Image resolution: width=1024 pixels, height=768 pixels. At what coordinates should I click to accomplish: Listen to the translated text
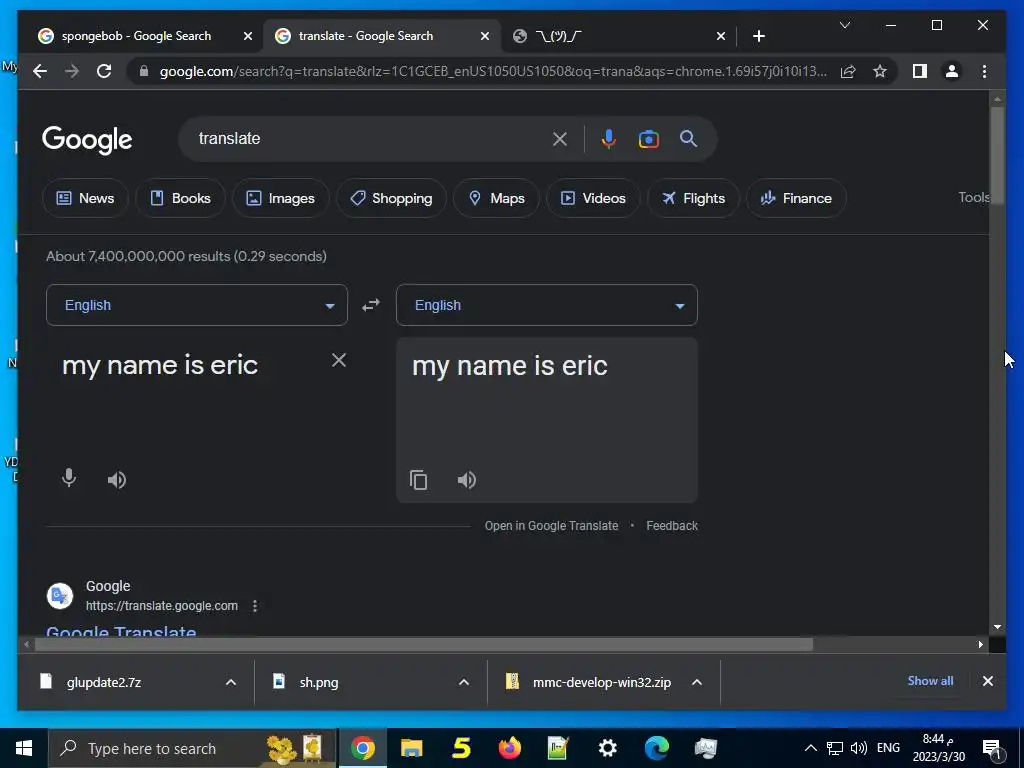[x=466, y=480]
